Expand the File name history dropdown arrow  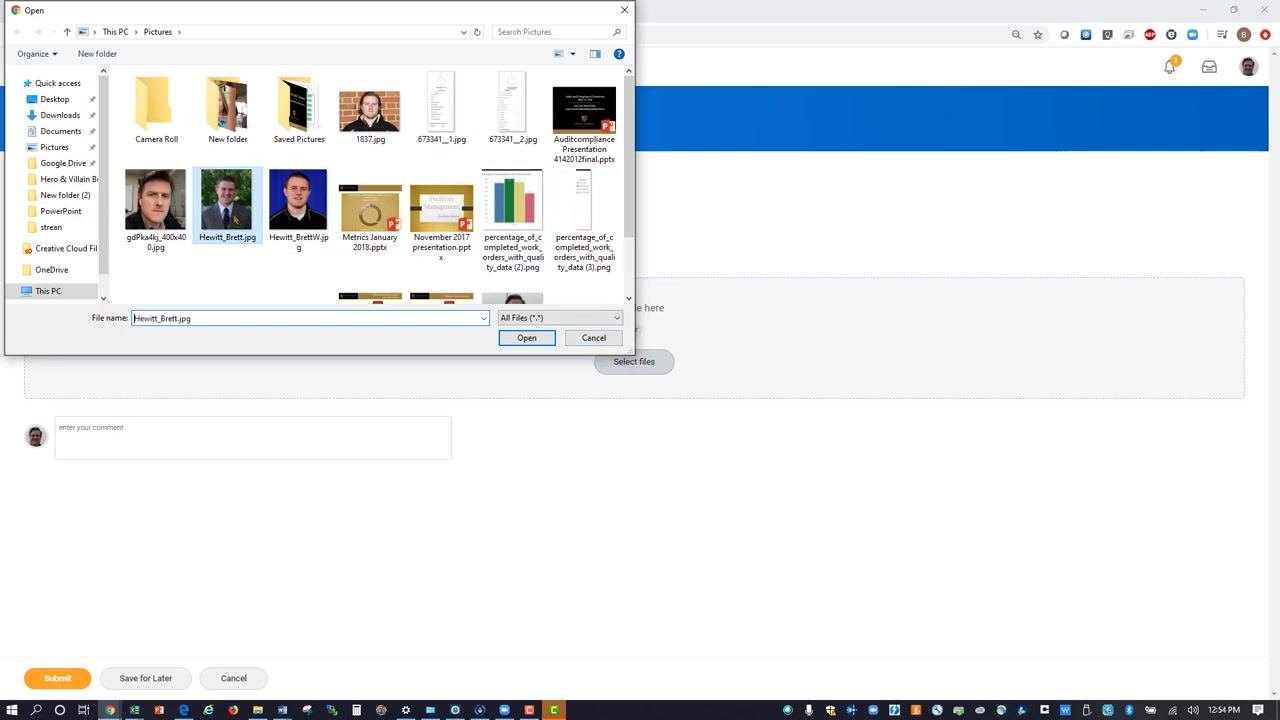[484, 318]
